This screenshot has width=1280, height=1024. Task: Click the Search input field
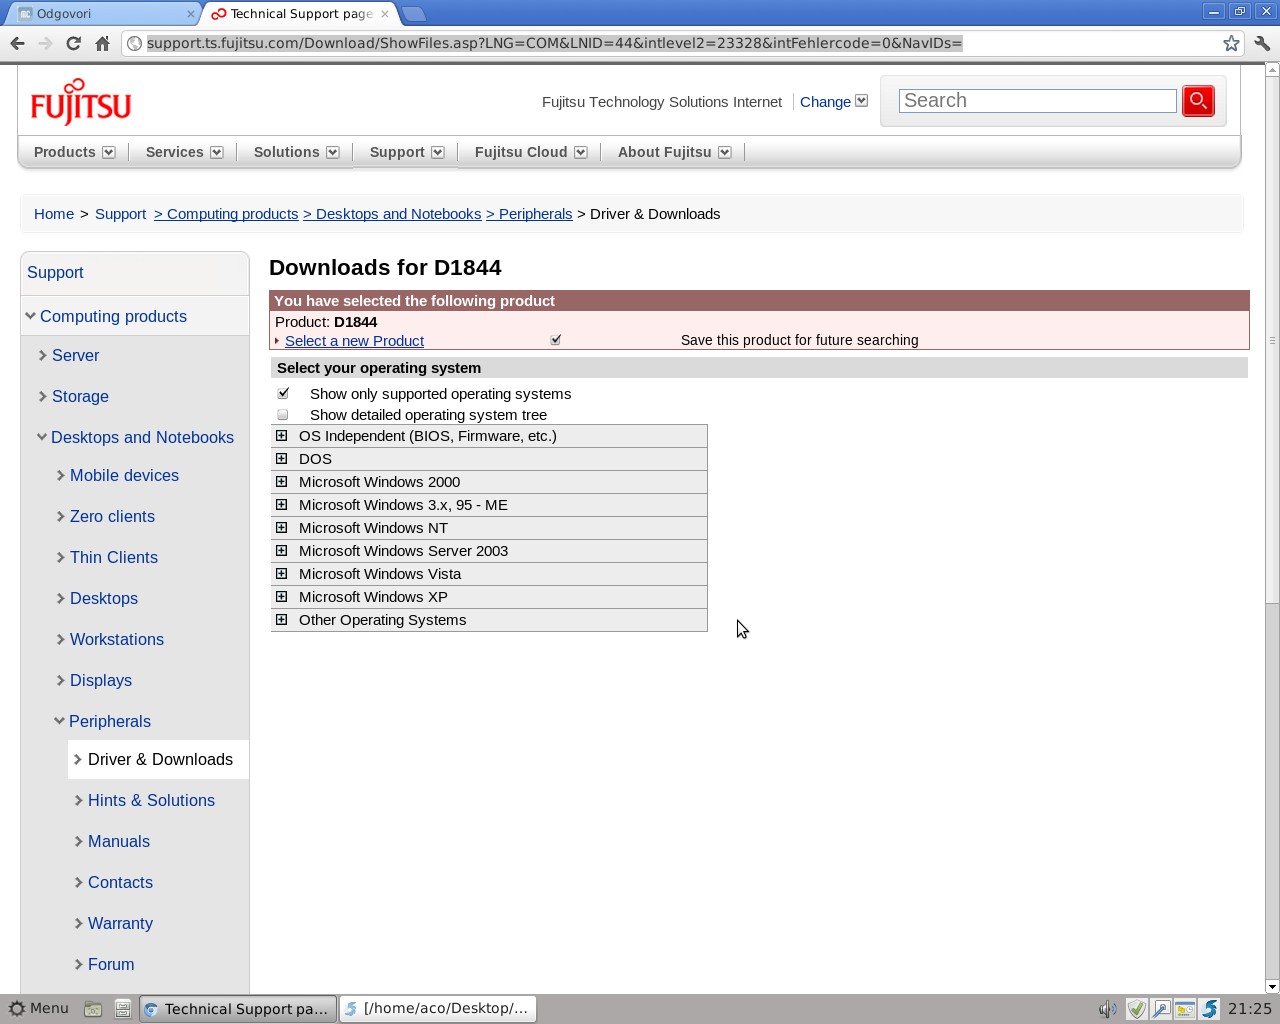[1037, 101]
